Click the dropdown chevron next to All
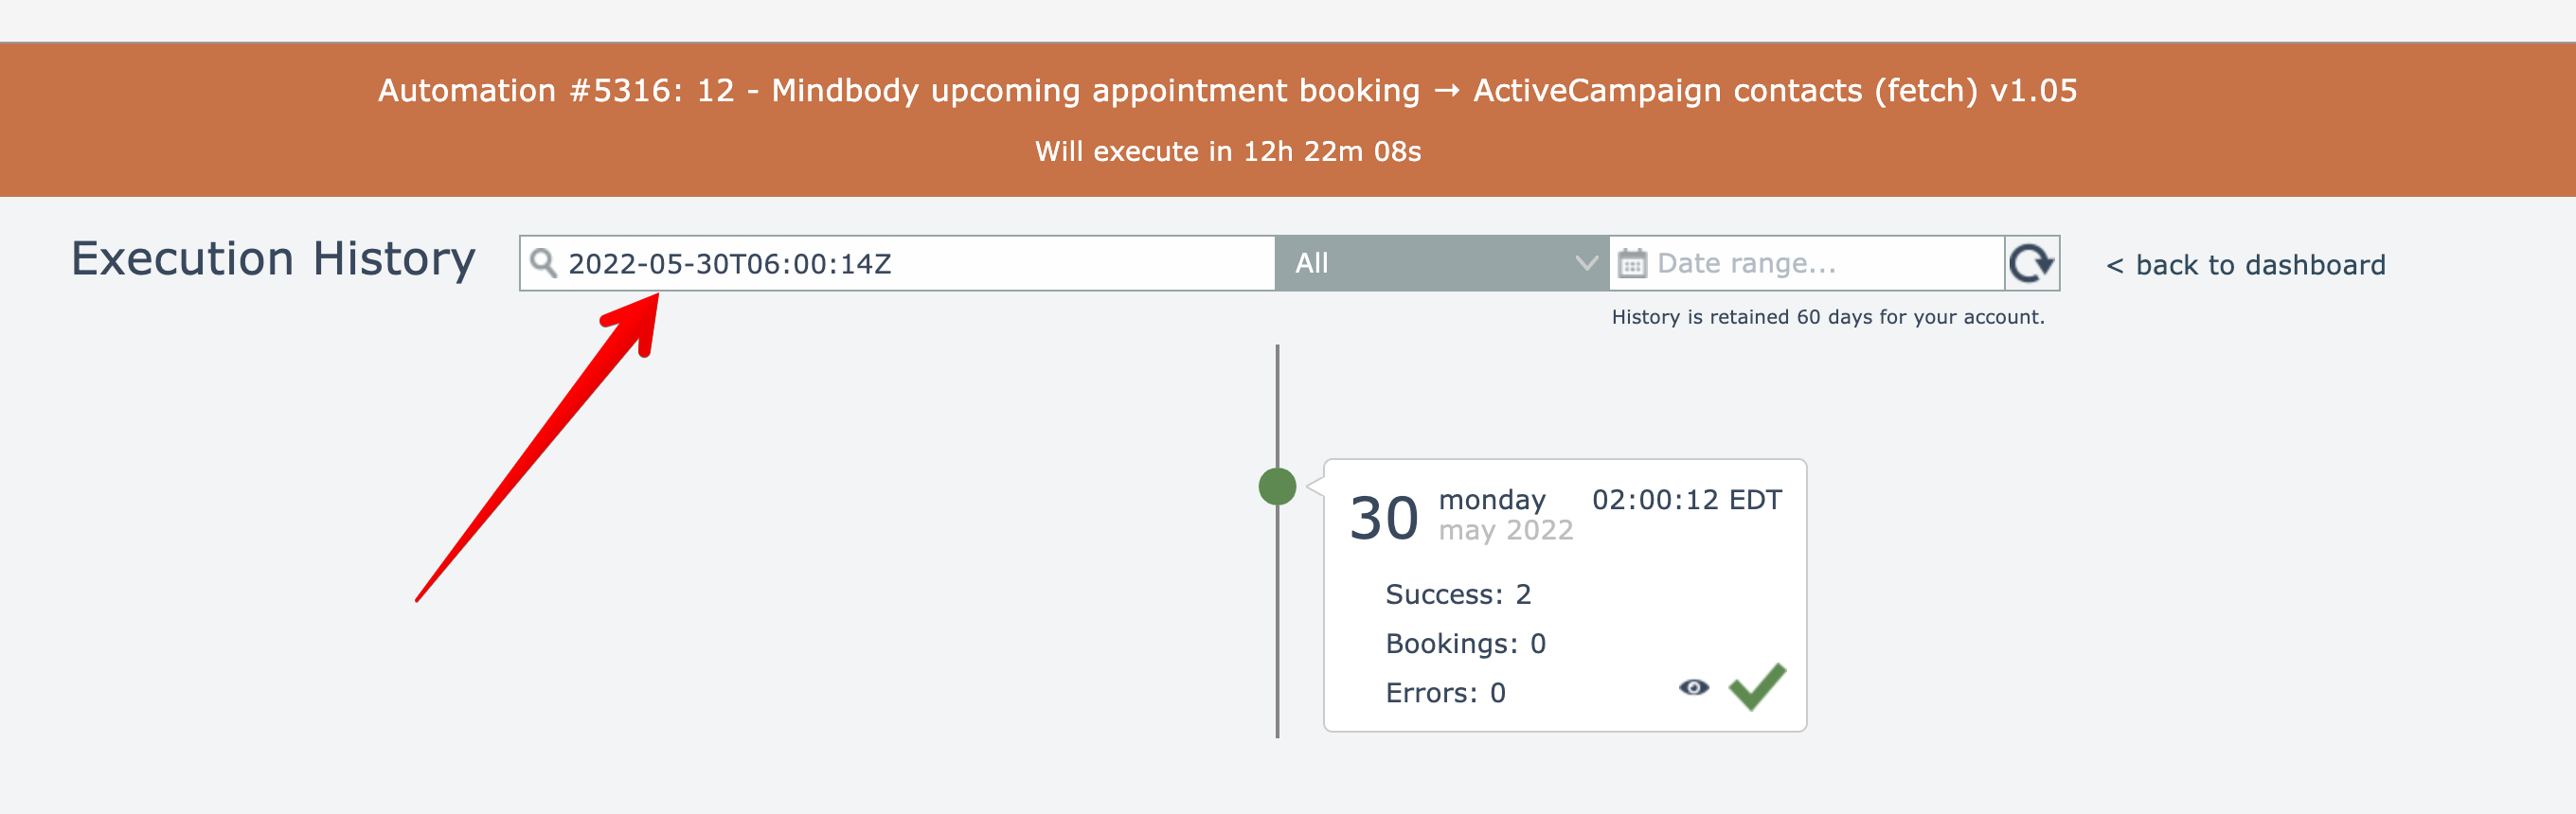This screenshot has width=2576, height=814. pos(1586,263)
